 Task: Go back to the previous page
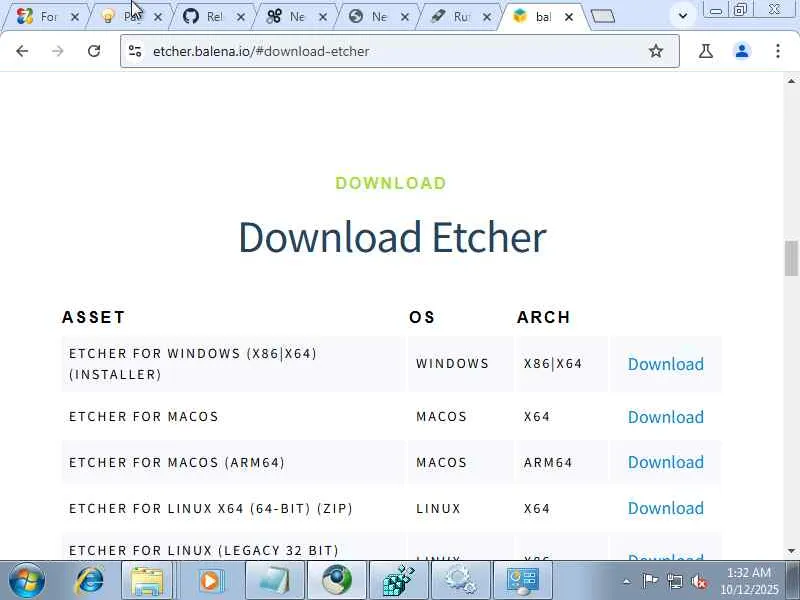pos(22,51)
